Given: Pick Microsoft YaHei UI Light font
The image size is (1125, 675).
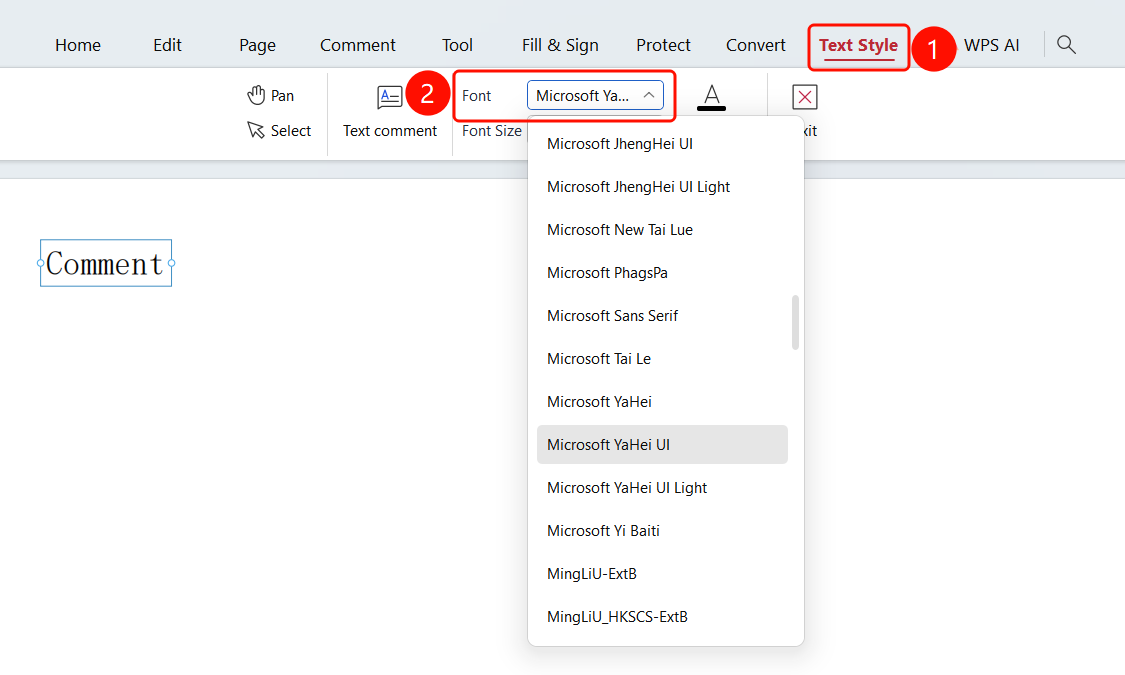Looking at the screenshot, I should pos(662,488).
